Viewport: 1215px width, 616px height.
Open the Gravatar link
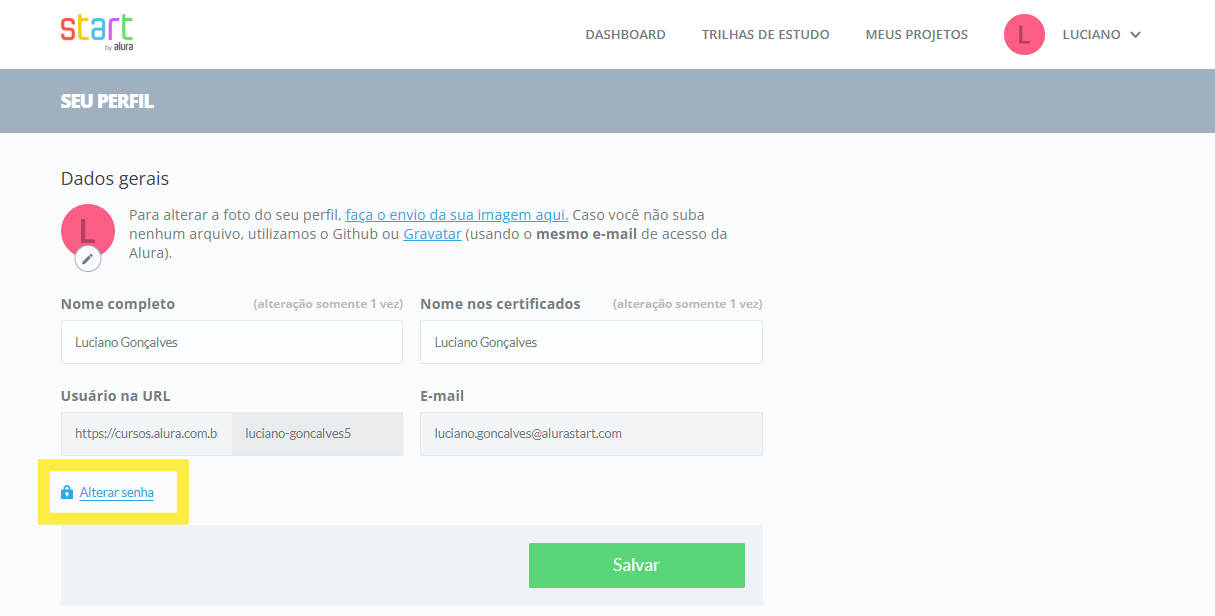tap(432, 234)
